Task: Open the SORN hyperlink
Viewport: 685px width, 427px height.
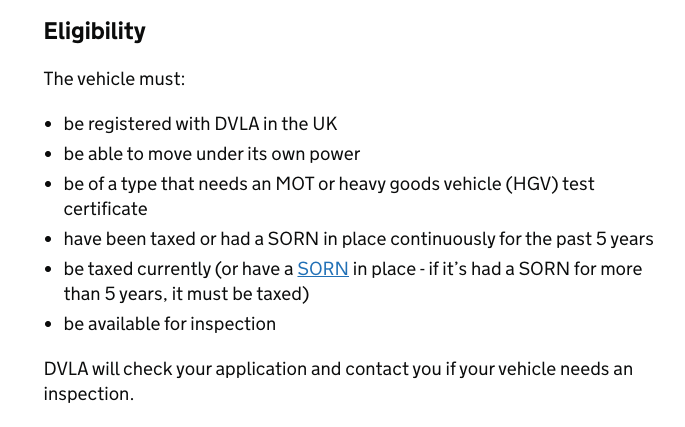Action: [x=322, y=269]
